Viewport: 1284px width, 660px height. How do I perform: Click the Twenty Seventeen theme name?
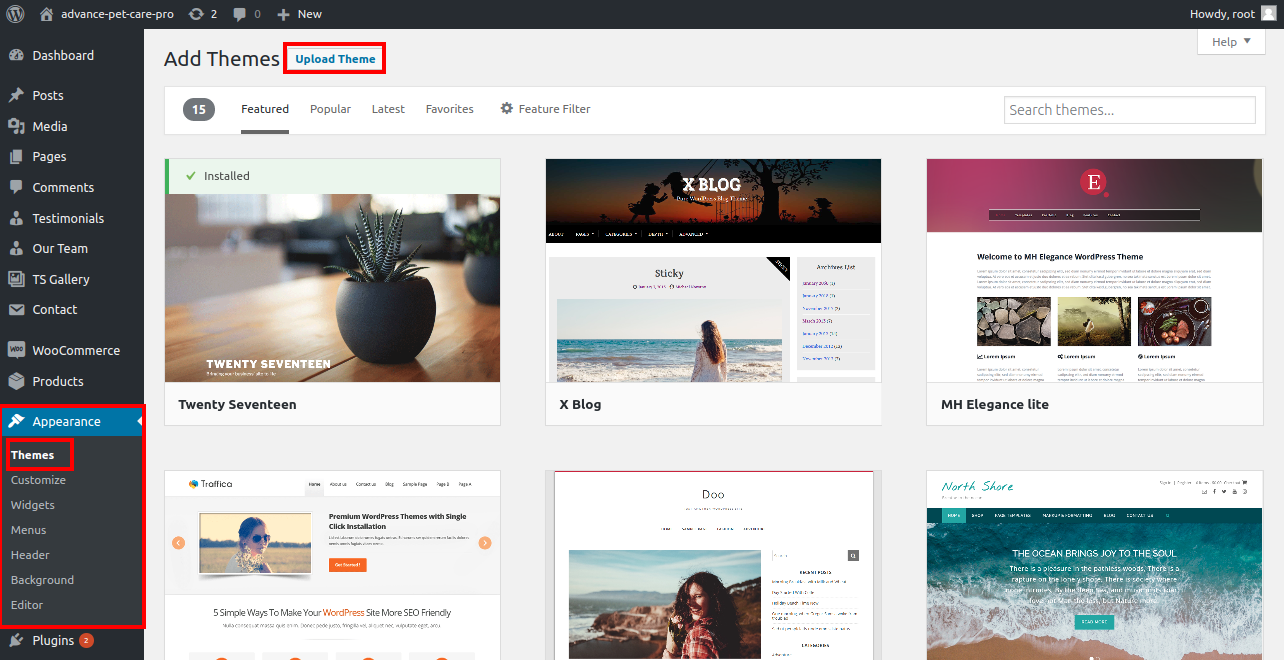click(x=237, y=405)
